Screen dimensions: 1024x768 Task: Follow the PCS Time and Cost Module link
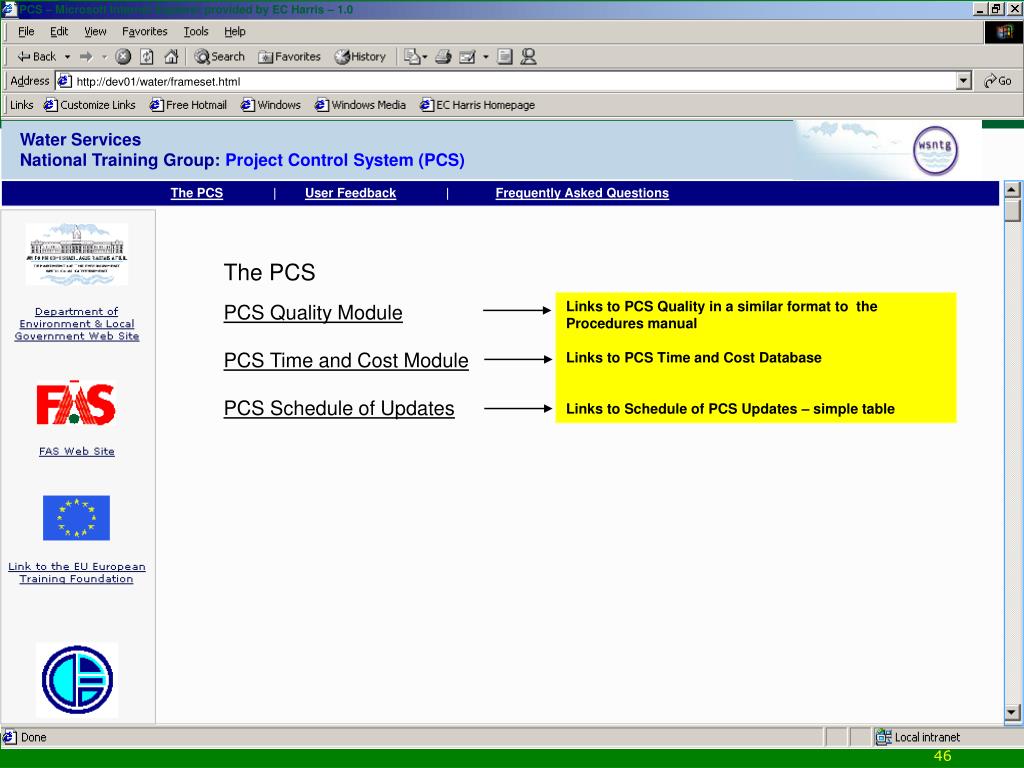(346, 361)
